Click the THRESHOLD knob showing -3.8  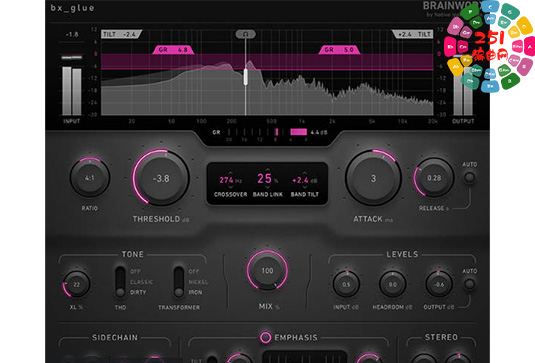click(161, 178)
